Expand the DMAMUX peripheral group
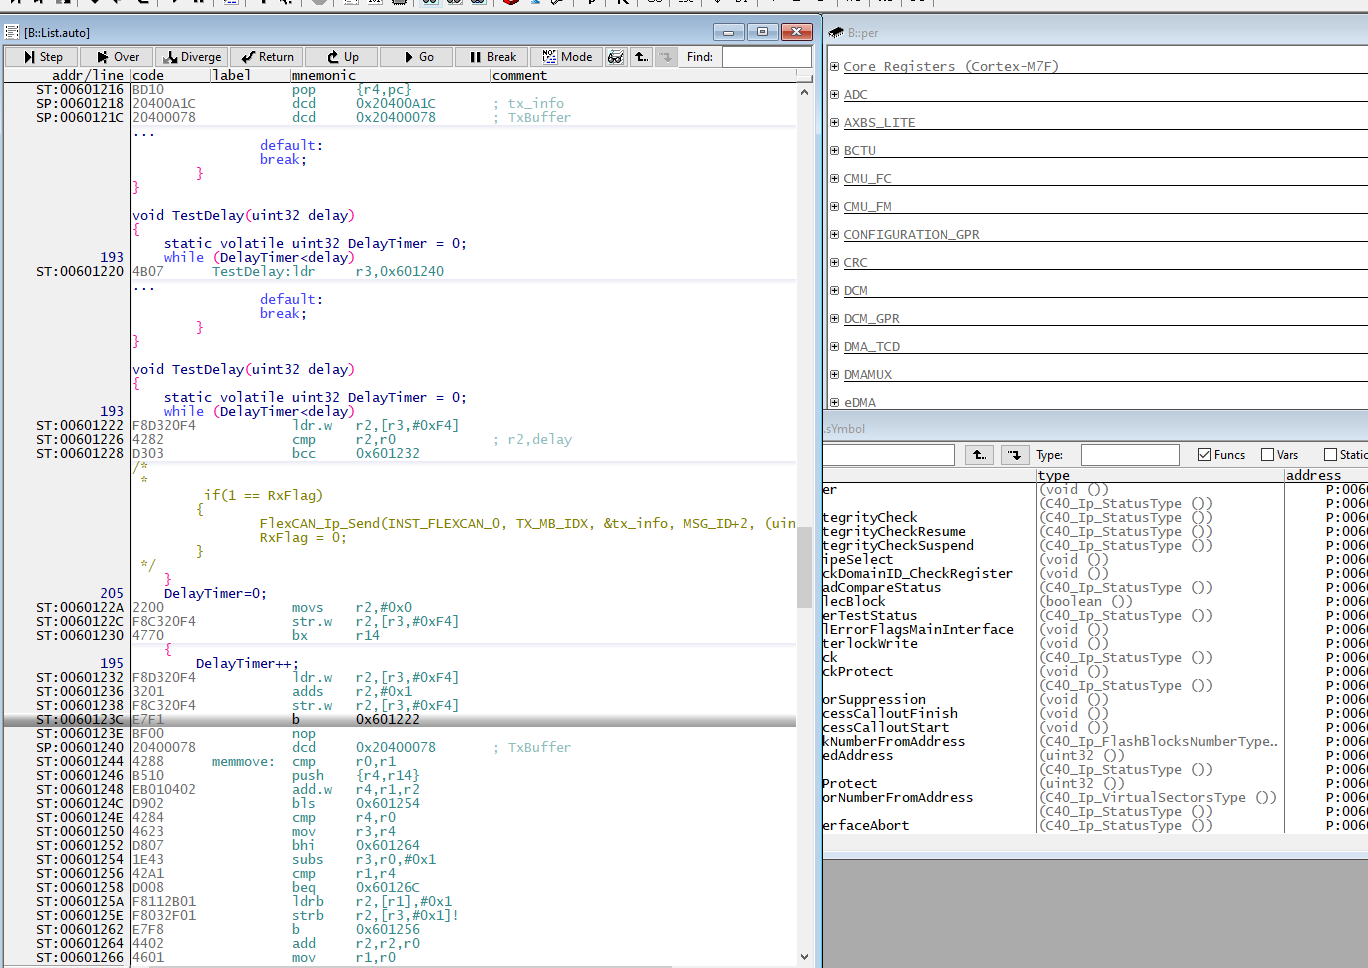Viewport: 1368px width, 968px height. (834, 375)
